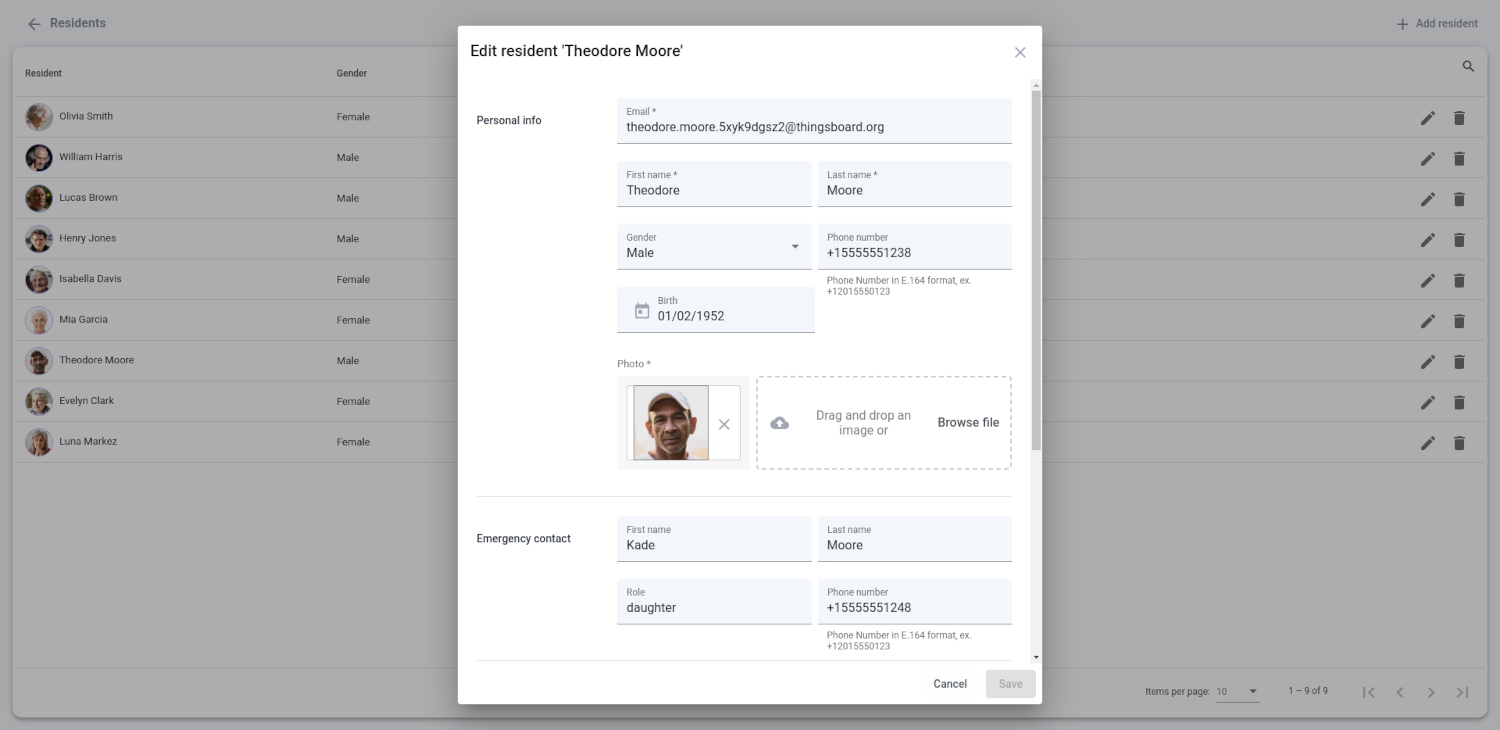Click the Save button
1500x730 pixels.
(x=1011, y=684)
